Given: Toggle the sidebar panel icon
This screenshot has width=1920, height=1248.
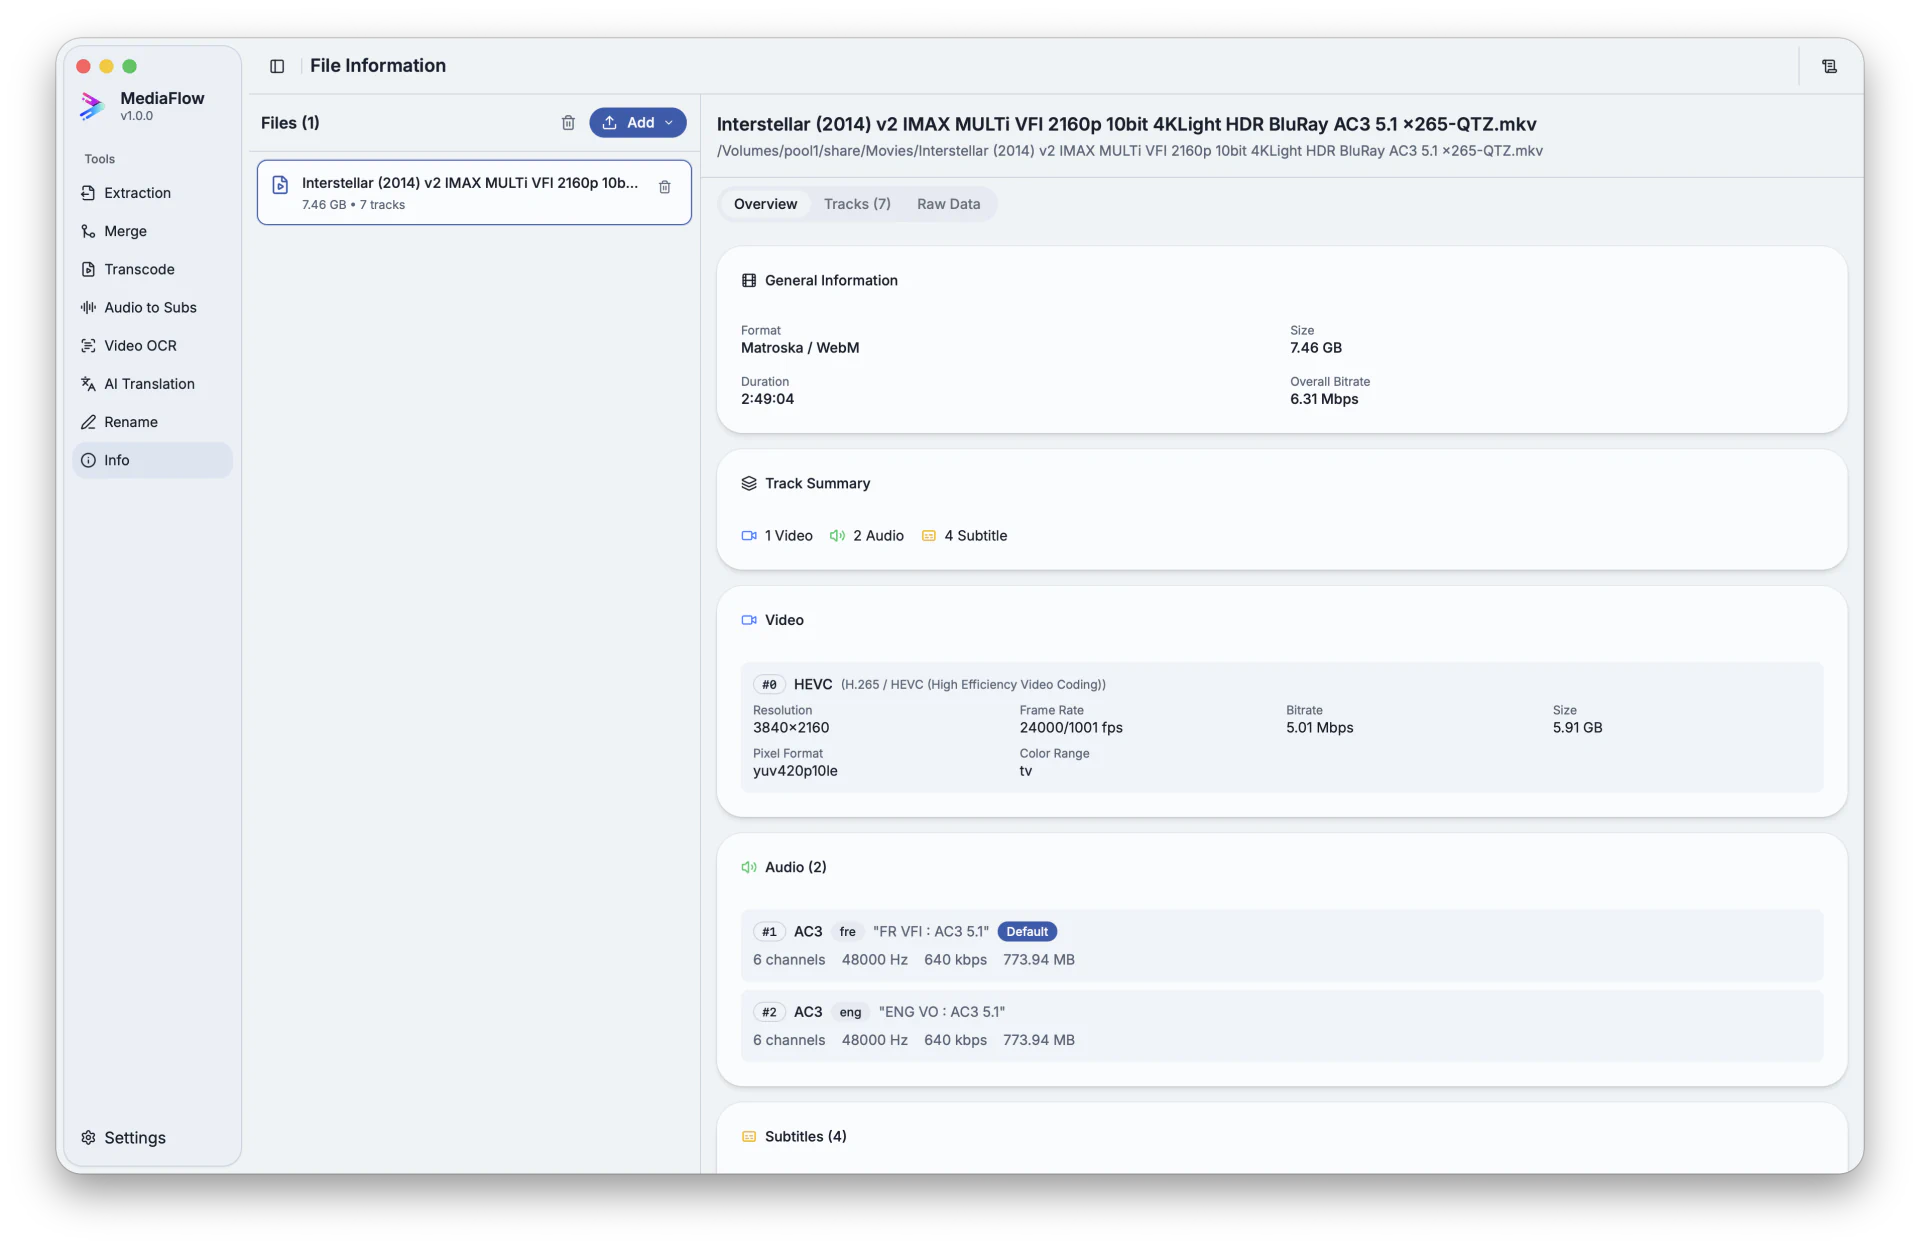Looking at the screenshot, I should tap(277, 66).
